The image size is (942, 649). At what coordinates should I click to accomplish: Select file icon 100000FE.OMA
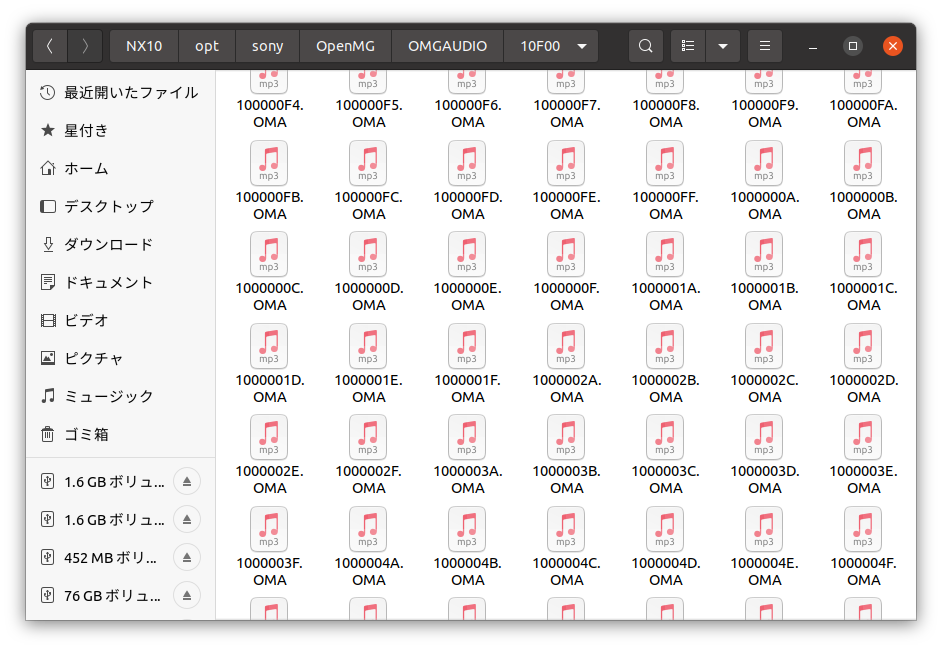[x=567, y=163]
